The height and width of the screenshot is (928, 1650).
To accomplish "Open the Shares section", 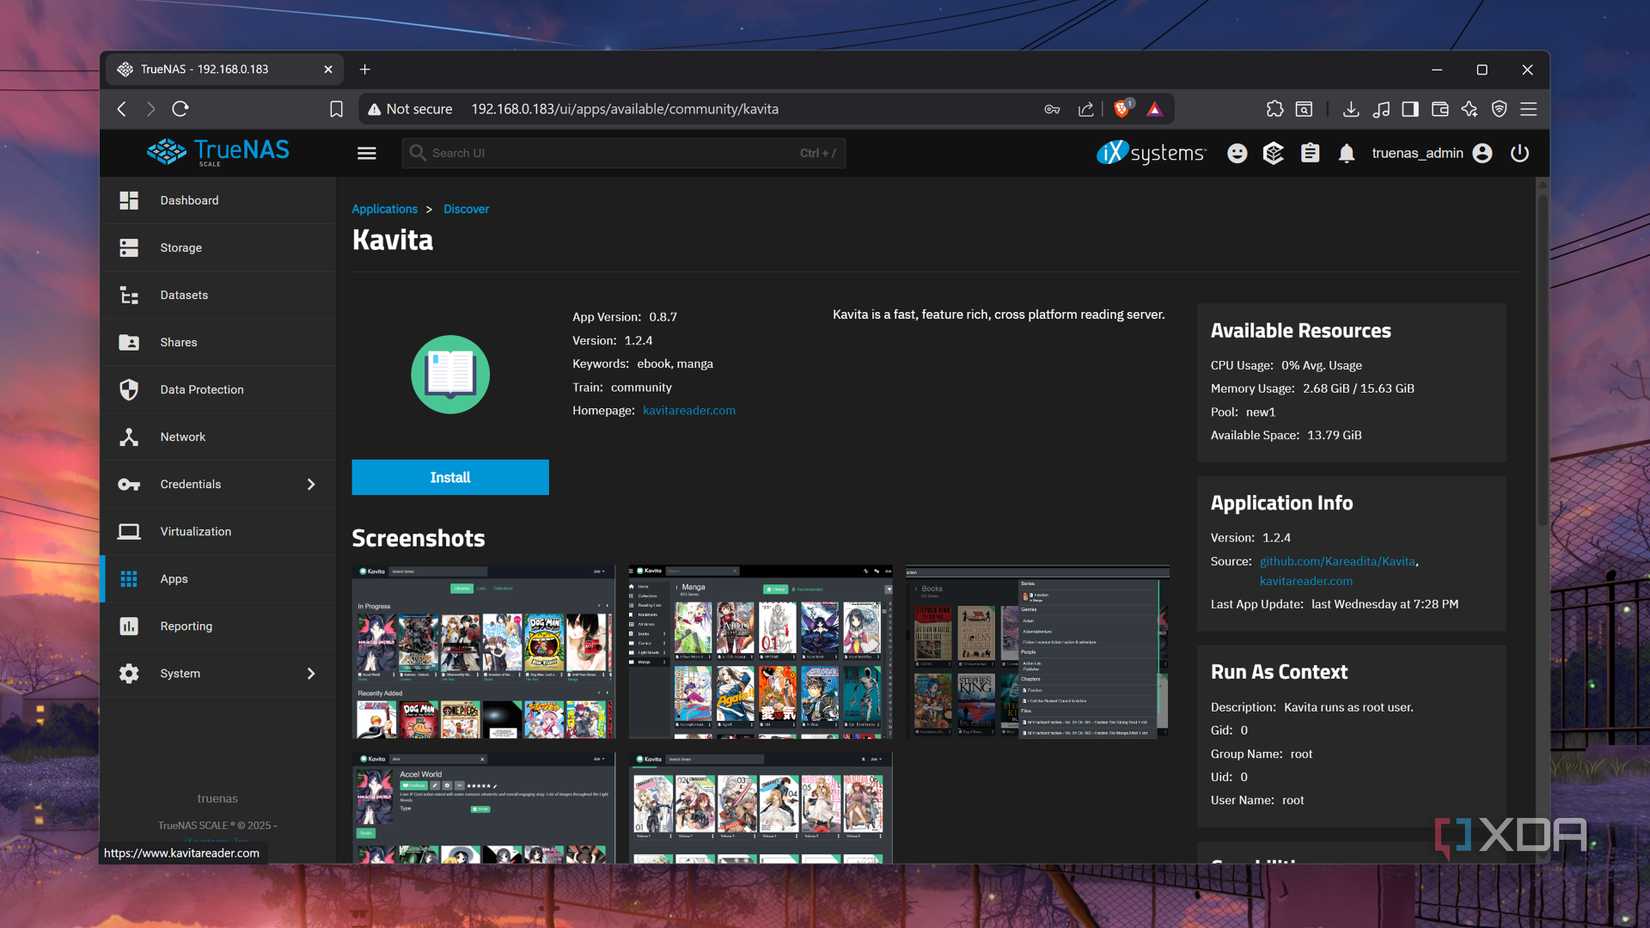I will pyautogui.click(x=218, y=342).
